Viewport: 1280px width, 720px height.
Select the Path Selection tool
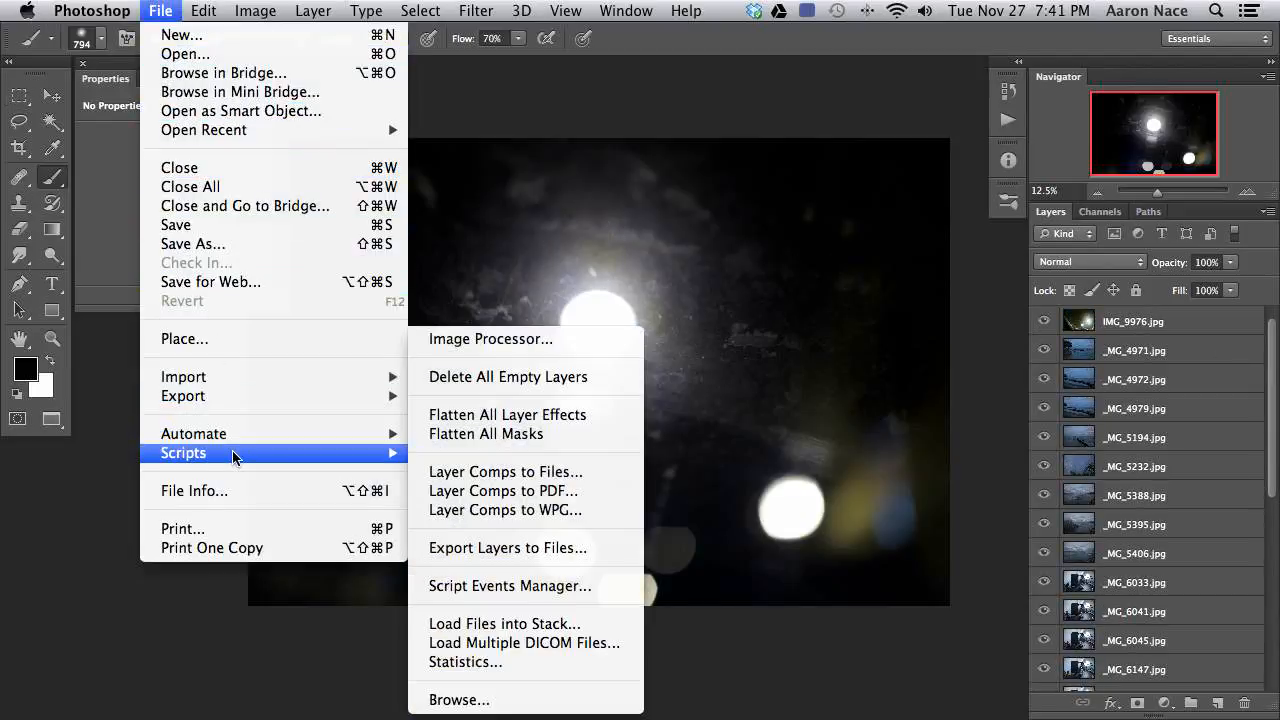coord(19,311)
